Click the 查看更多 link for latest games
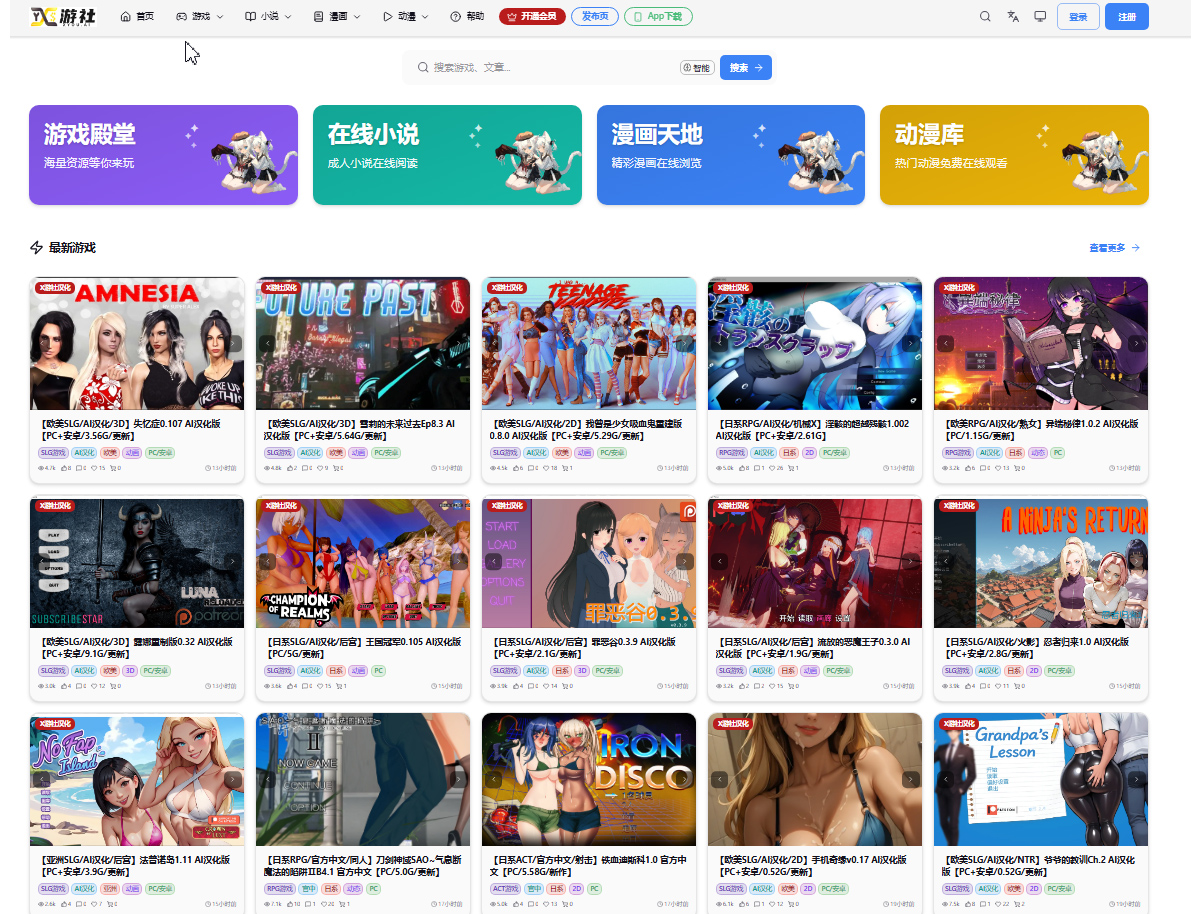This screenshot has height=914, width=1200. click(1108, 247)
